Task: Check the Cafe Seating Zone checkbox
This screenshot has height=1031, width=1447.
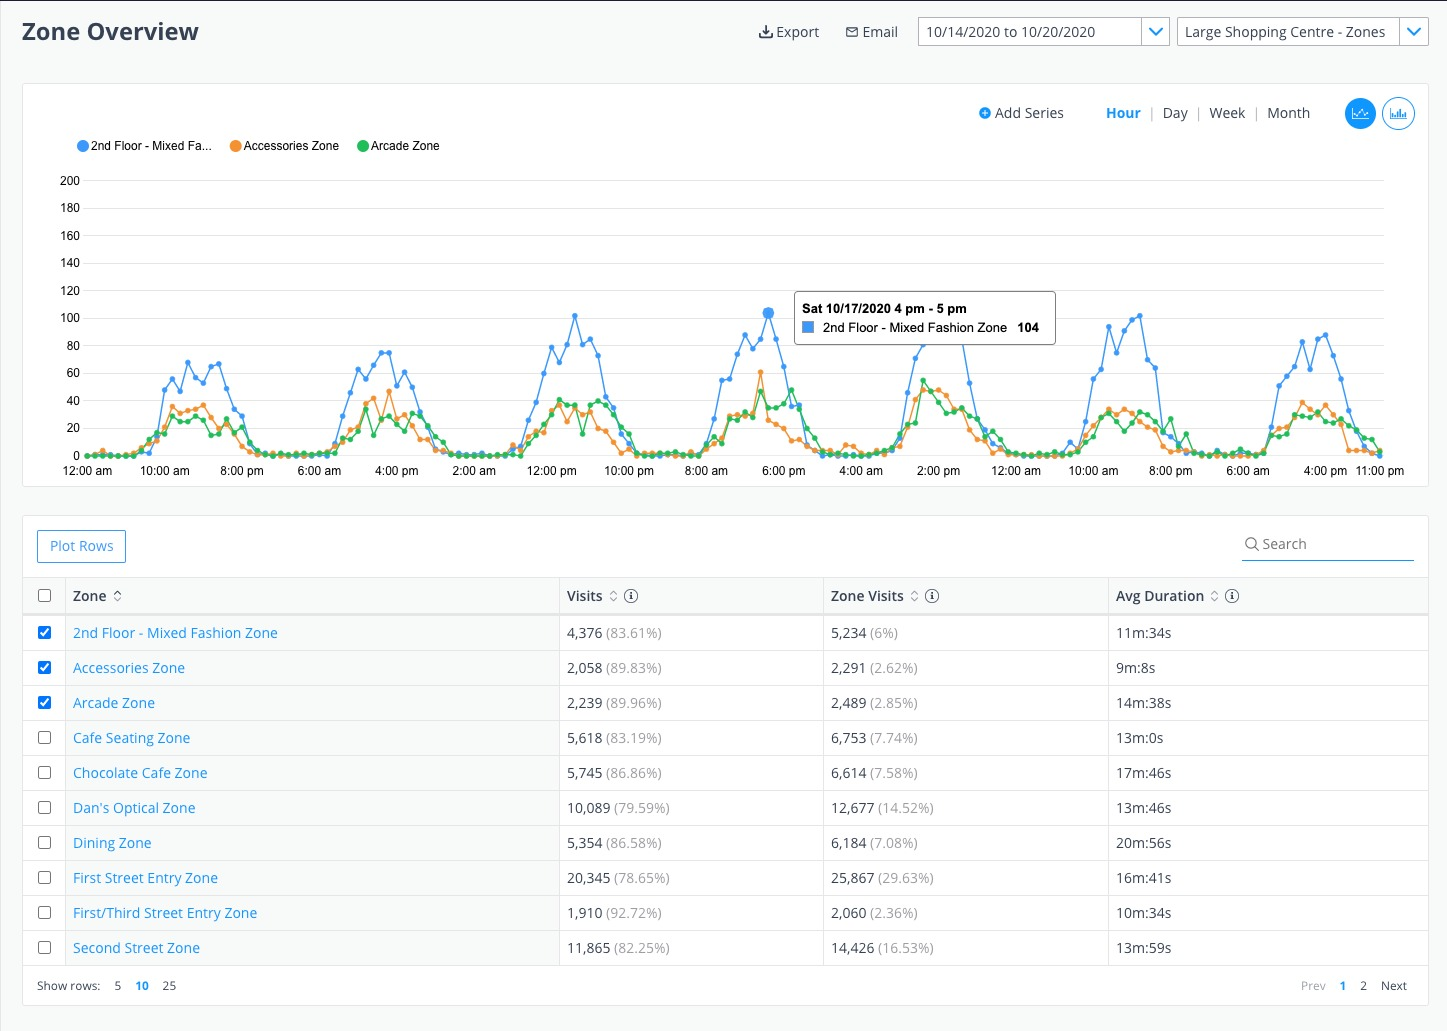Action: [44, 737]
